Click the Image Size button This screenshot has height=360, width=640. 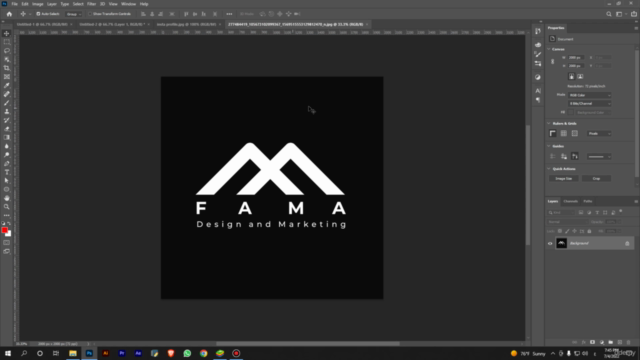[x=564, y=179]
